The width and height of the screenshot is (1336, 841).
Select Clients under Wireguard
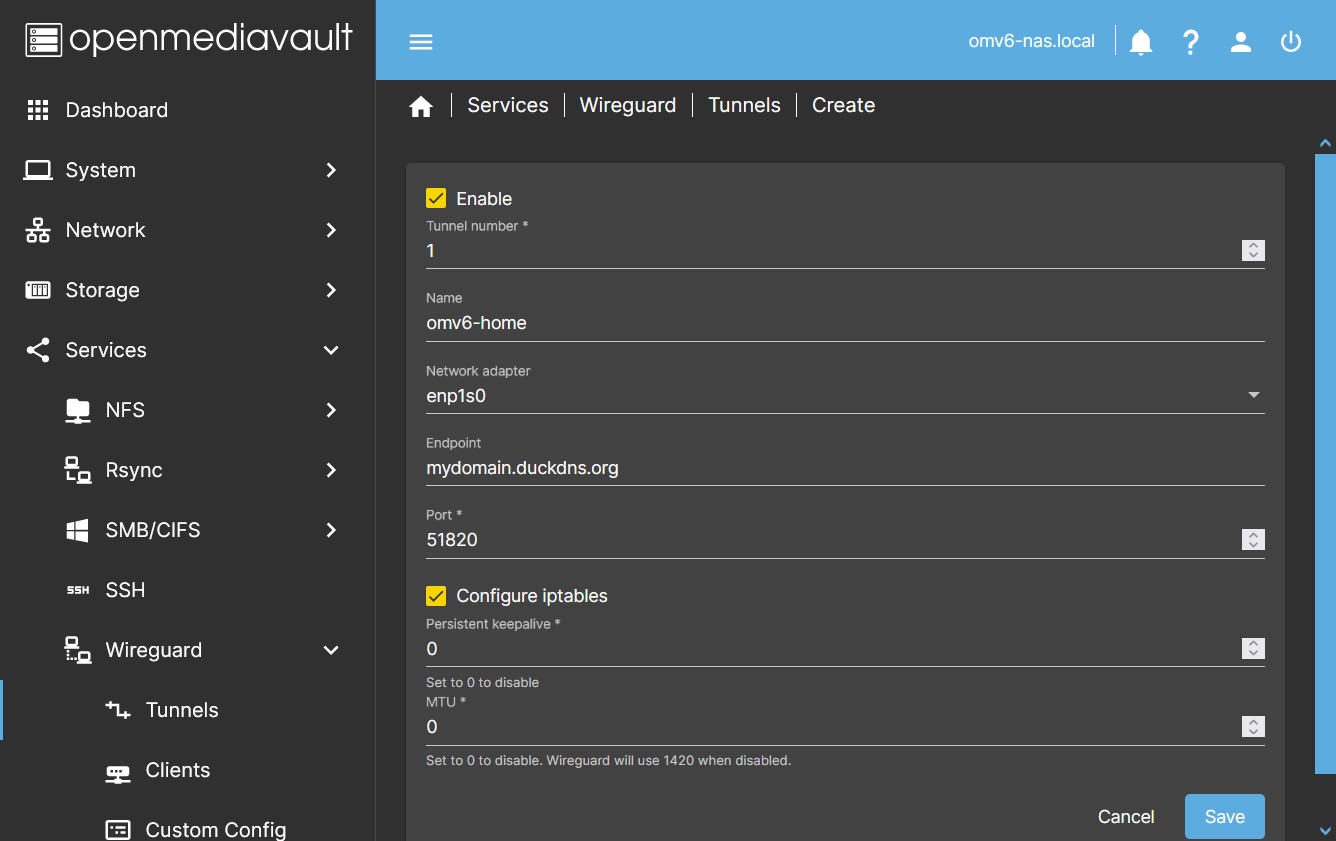pos(177,770)
